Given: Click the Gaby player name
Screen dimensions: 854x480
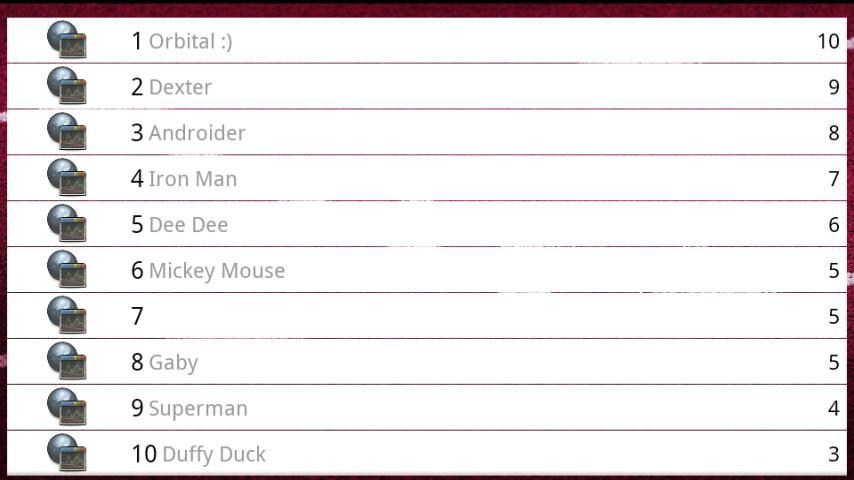Looking at the screenshot, I should click(x=173, y=363).
